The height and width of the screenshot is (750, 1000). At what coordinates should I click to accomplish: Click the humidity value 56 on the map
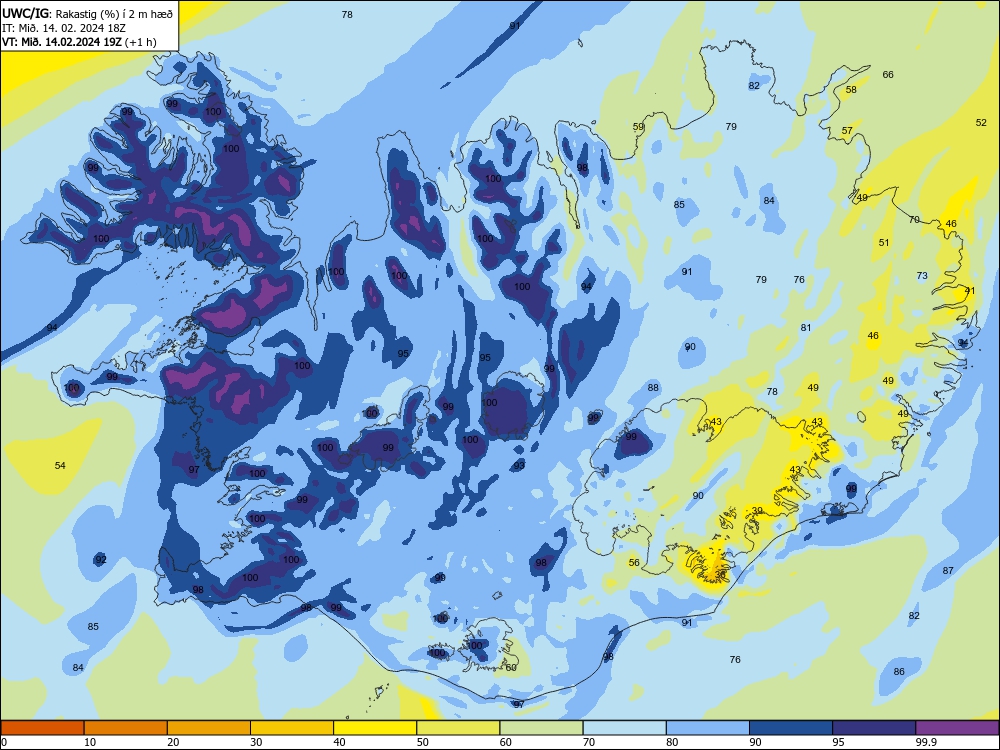[x=634, y=562]
